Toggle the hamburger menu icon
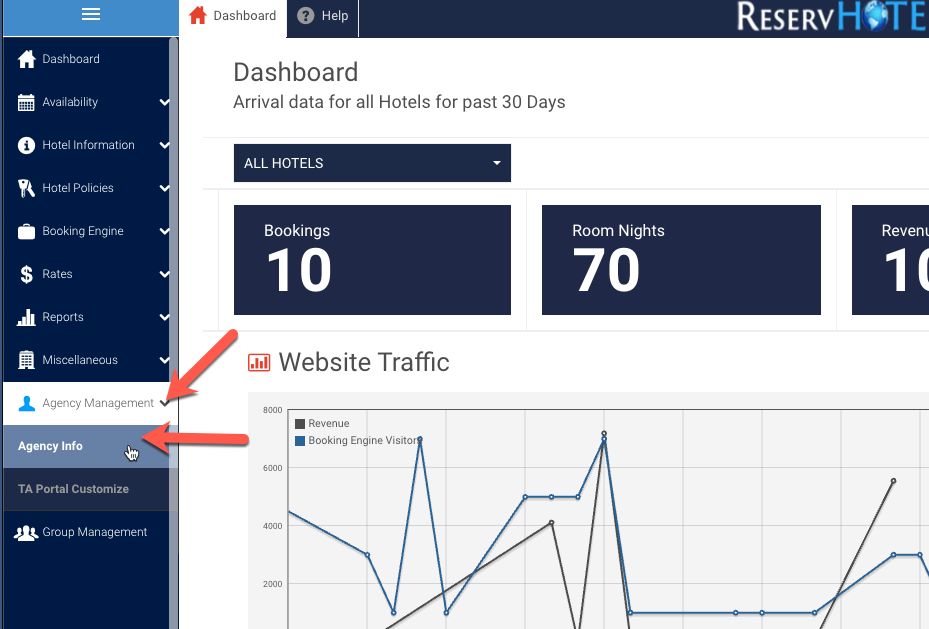The image size is (929, 629). coord(91,14)
